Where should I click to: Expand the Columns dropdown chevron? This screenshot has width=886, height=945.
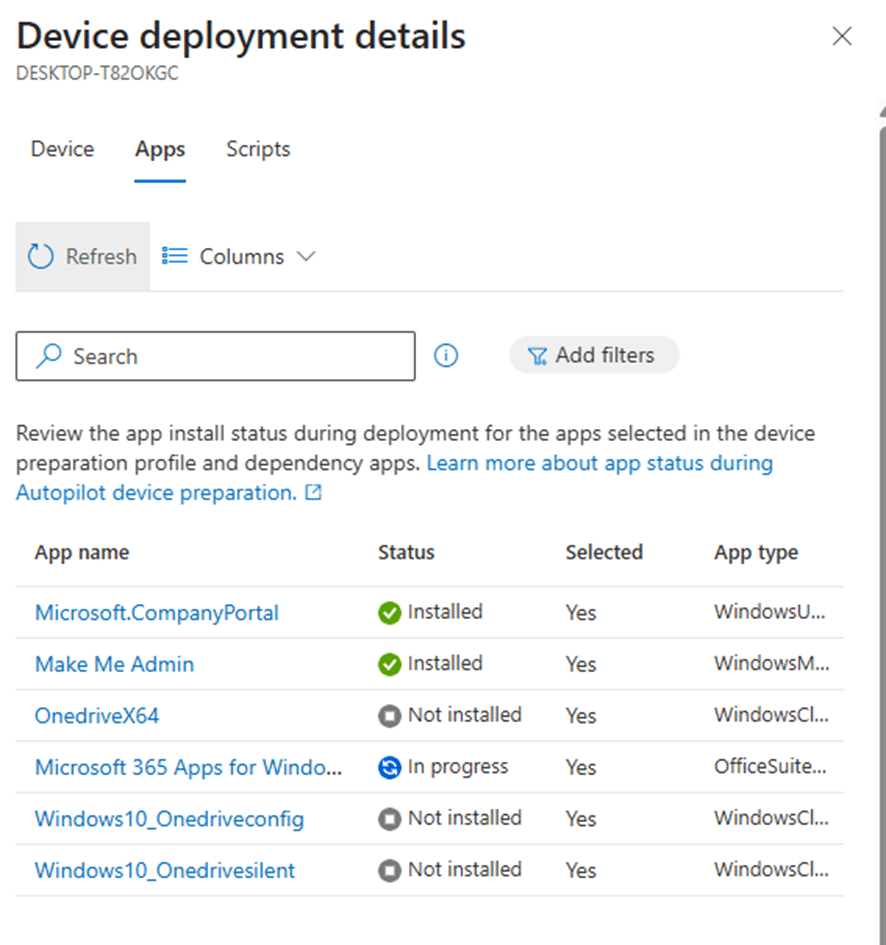point(306,257)
